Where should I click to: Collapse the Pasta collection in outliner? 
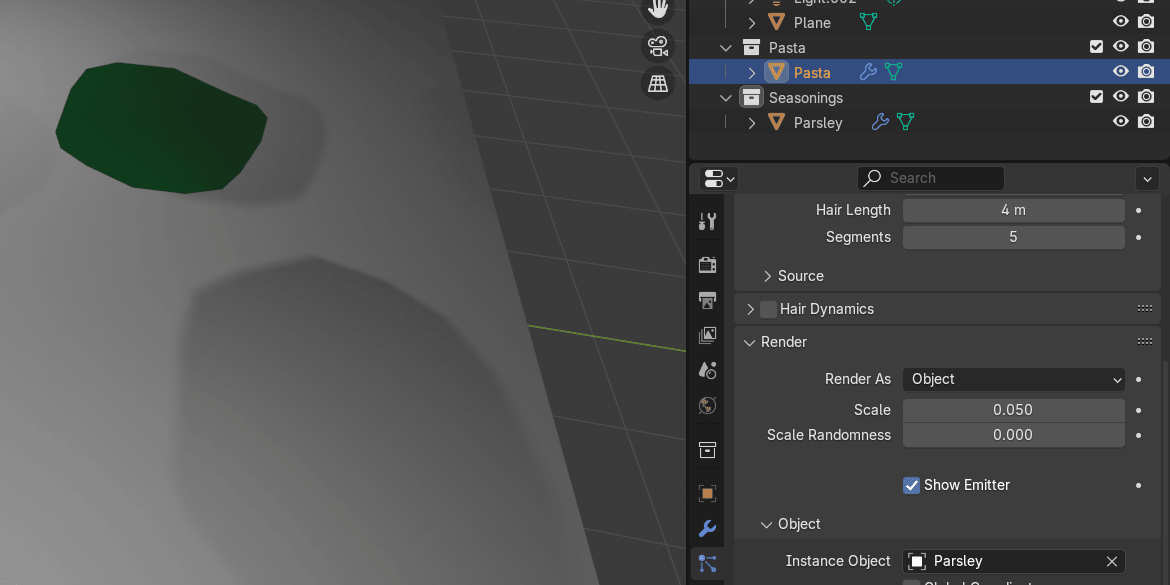click(727, 47)
